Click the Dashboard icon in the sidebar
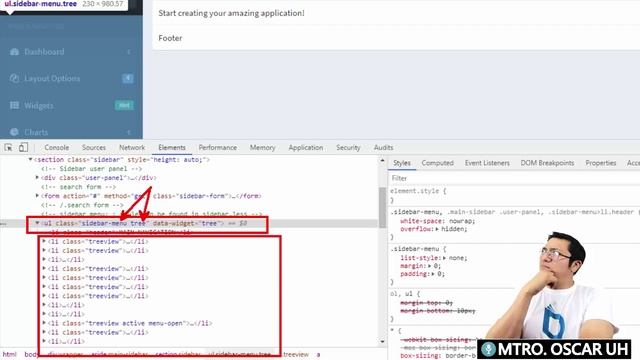The image size is (640, 360). tap(14, 52)
